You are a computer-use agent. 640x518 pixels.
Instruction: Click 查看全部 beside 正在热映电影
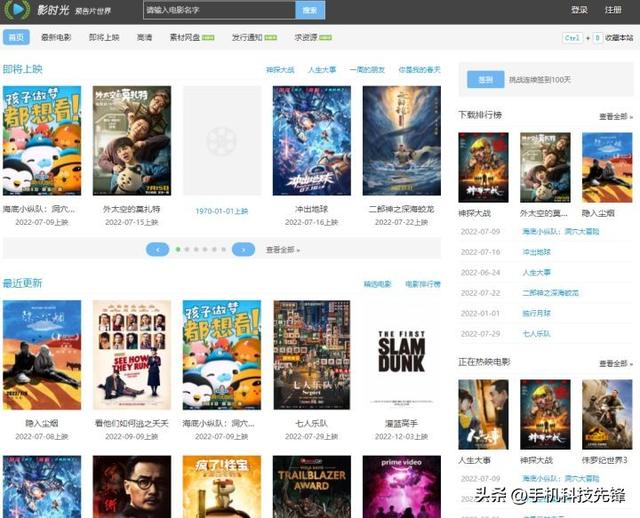point(616,364)
